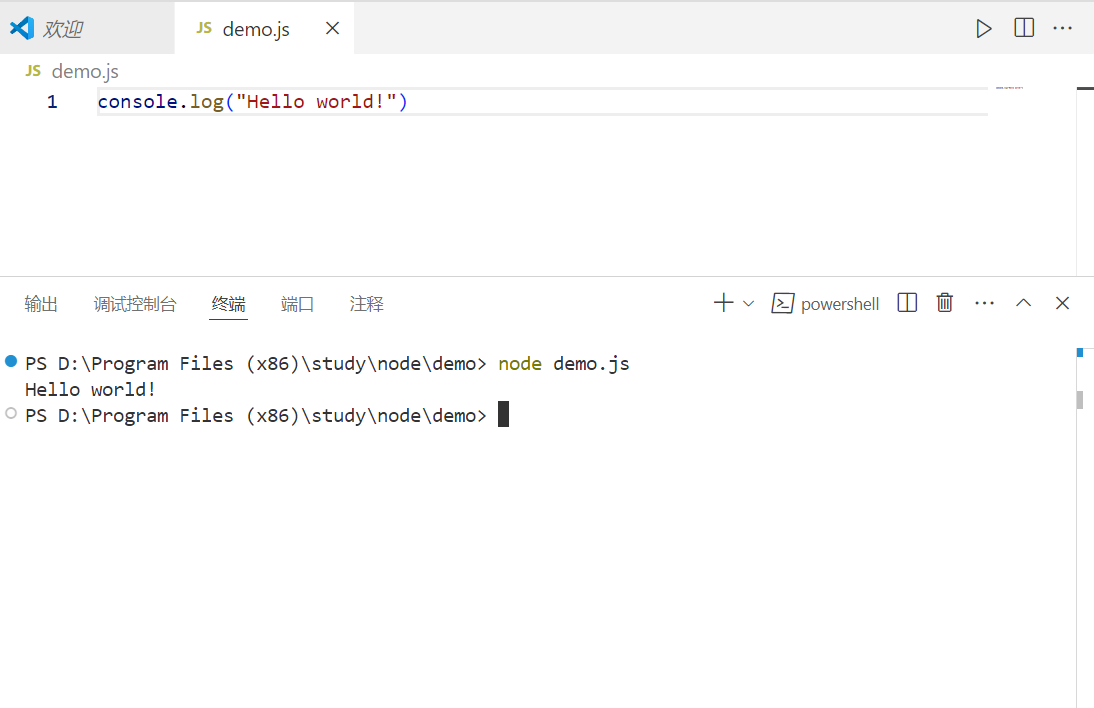
Task: Open terminal panel more actions ellipsis
Action: tap(984, 303)
